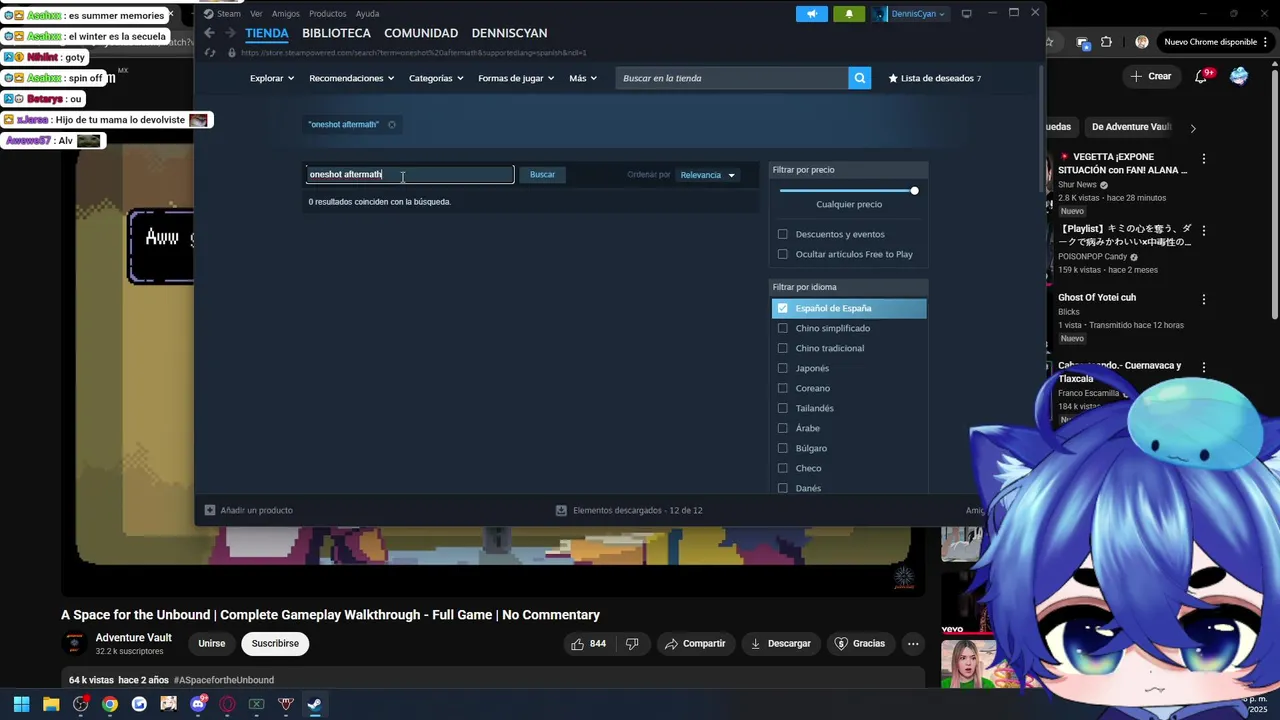This screenshot has width=1280, height=720.
Task: Click the price filter slider handle
Action: click(914, 191)
